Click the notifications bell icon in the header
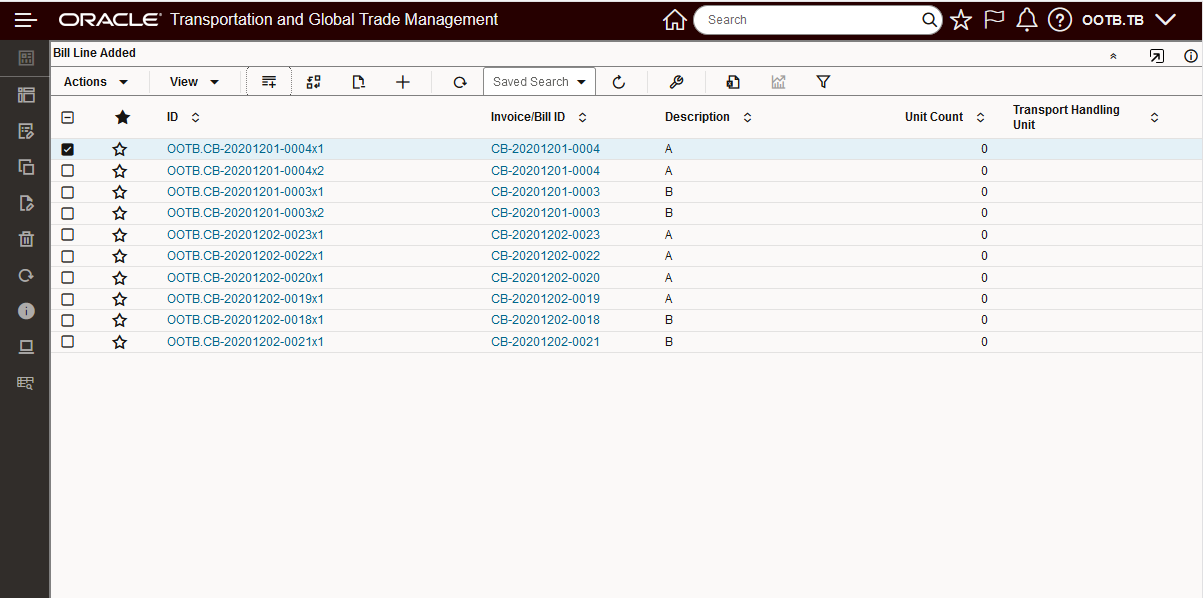The image size is (1203, 598). pos(1027,19)
